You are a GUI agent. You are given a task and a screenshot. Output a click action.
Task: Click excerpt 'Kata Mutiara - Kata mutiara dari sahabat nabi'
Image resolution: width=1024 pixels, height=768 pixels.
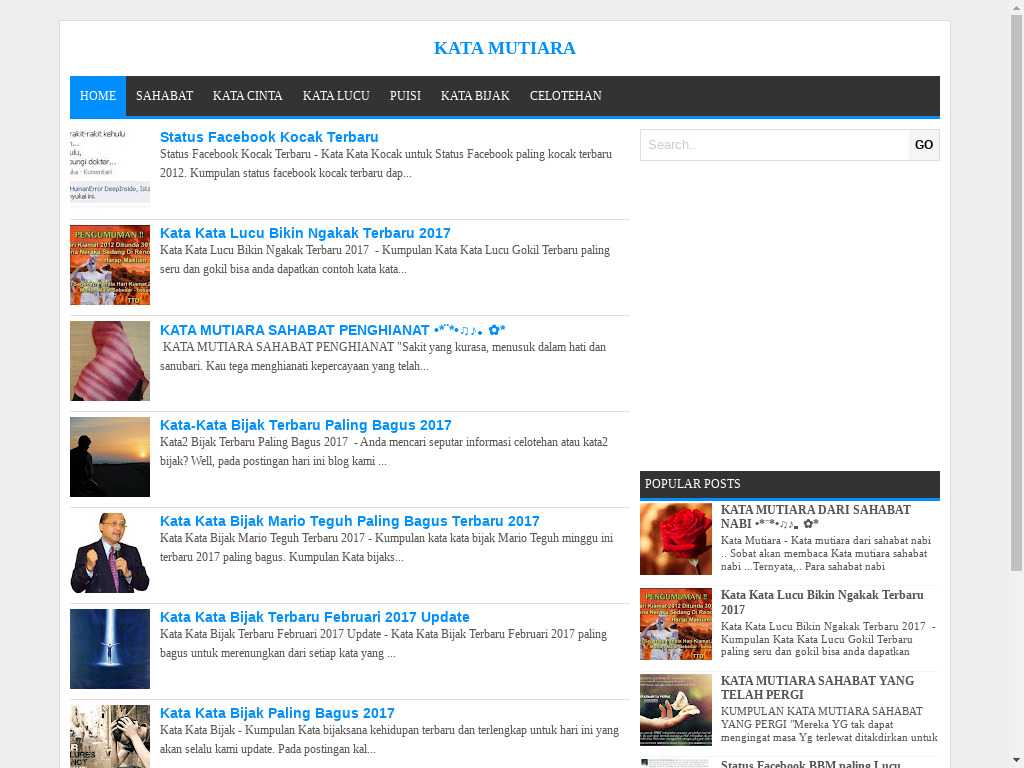point(825,553)
